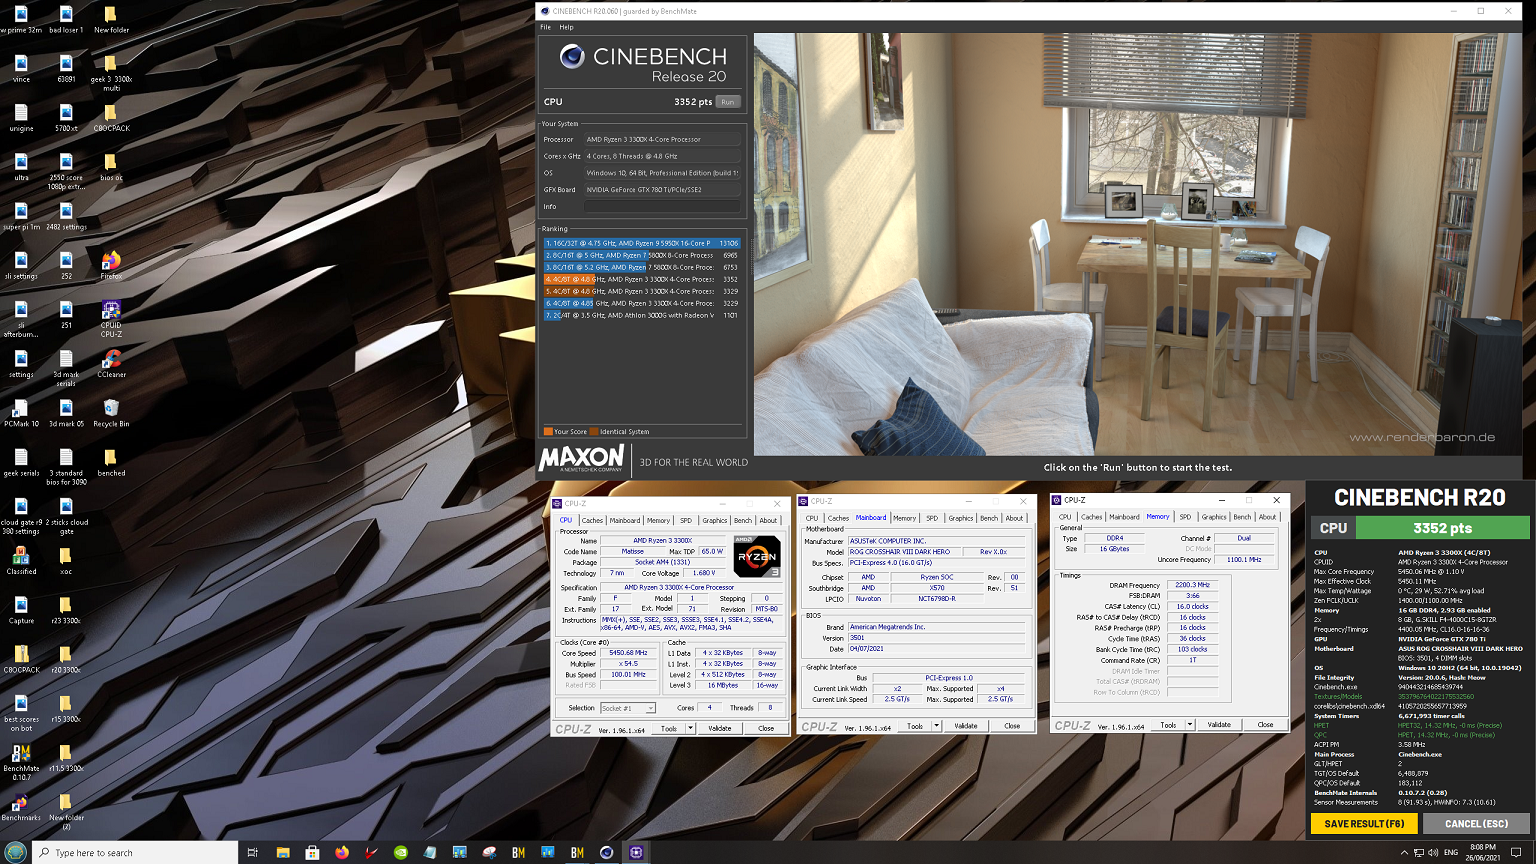The height and width of the screenshot is (864, 1536).
Task: Select the BenchMate 0.10.7 desktop shortcut
Action: point(21,762)
